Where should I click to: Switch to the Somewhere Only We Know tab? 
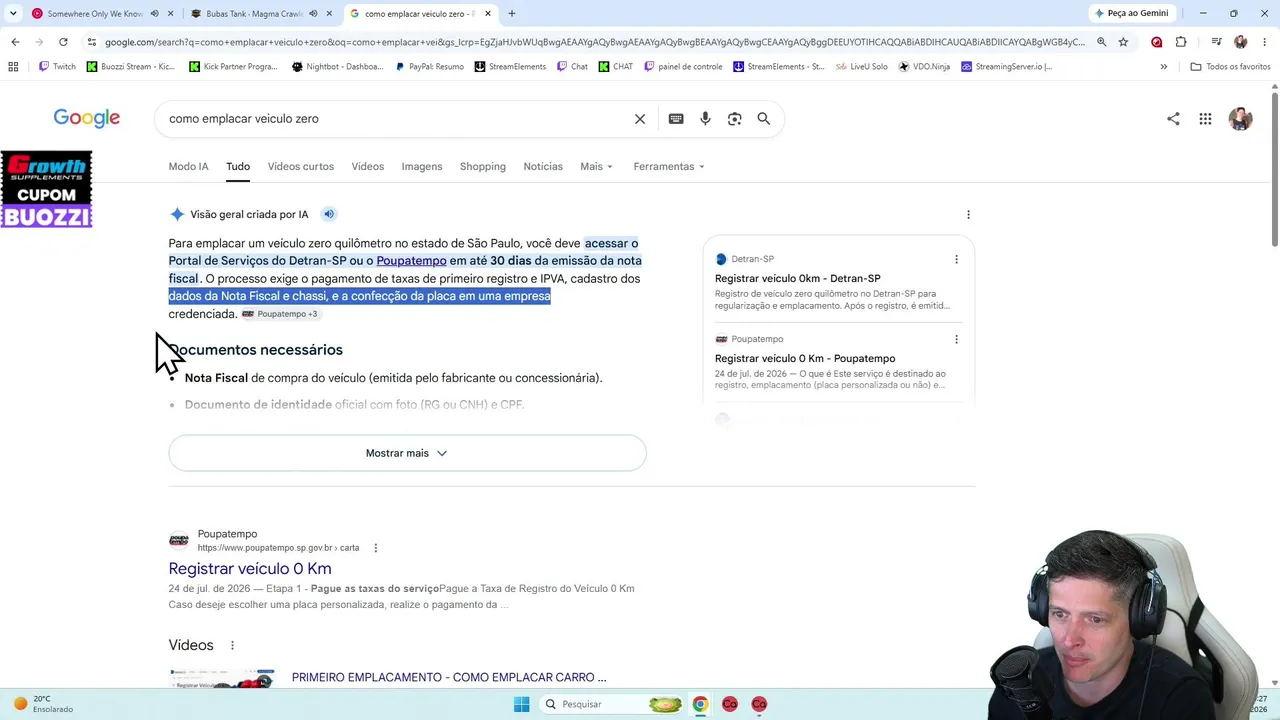95,14
